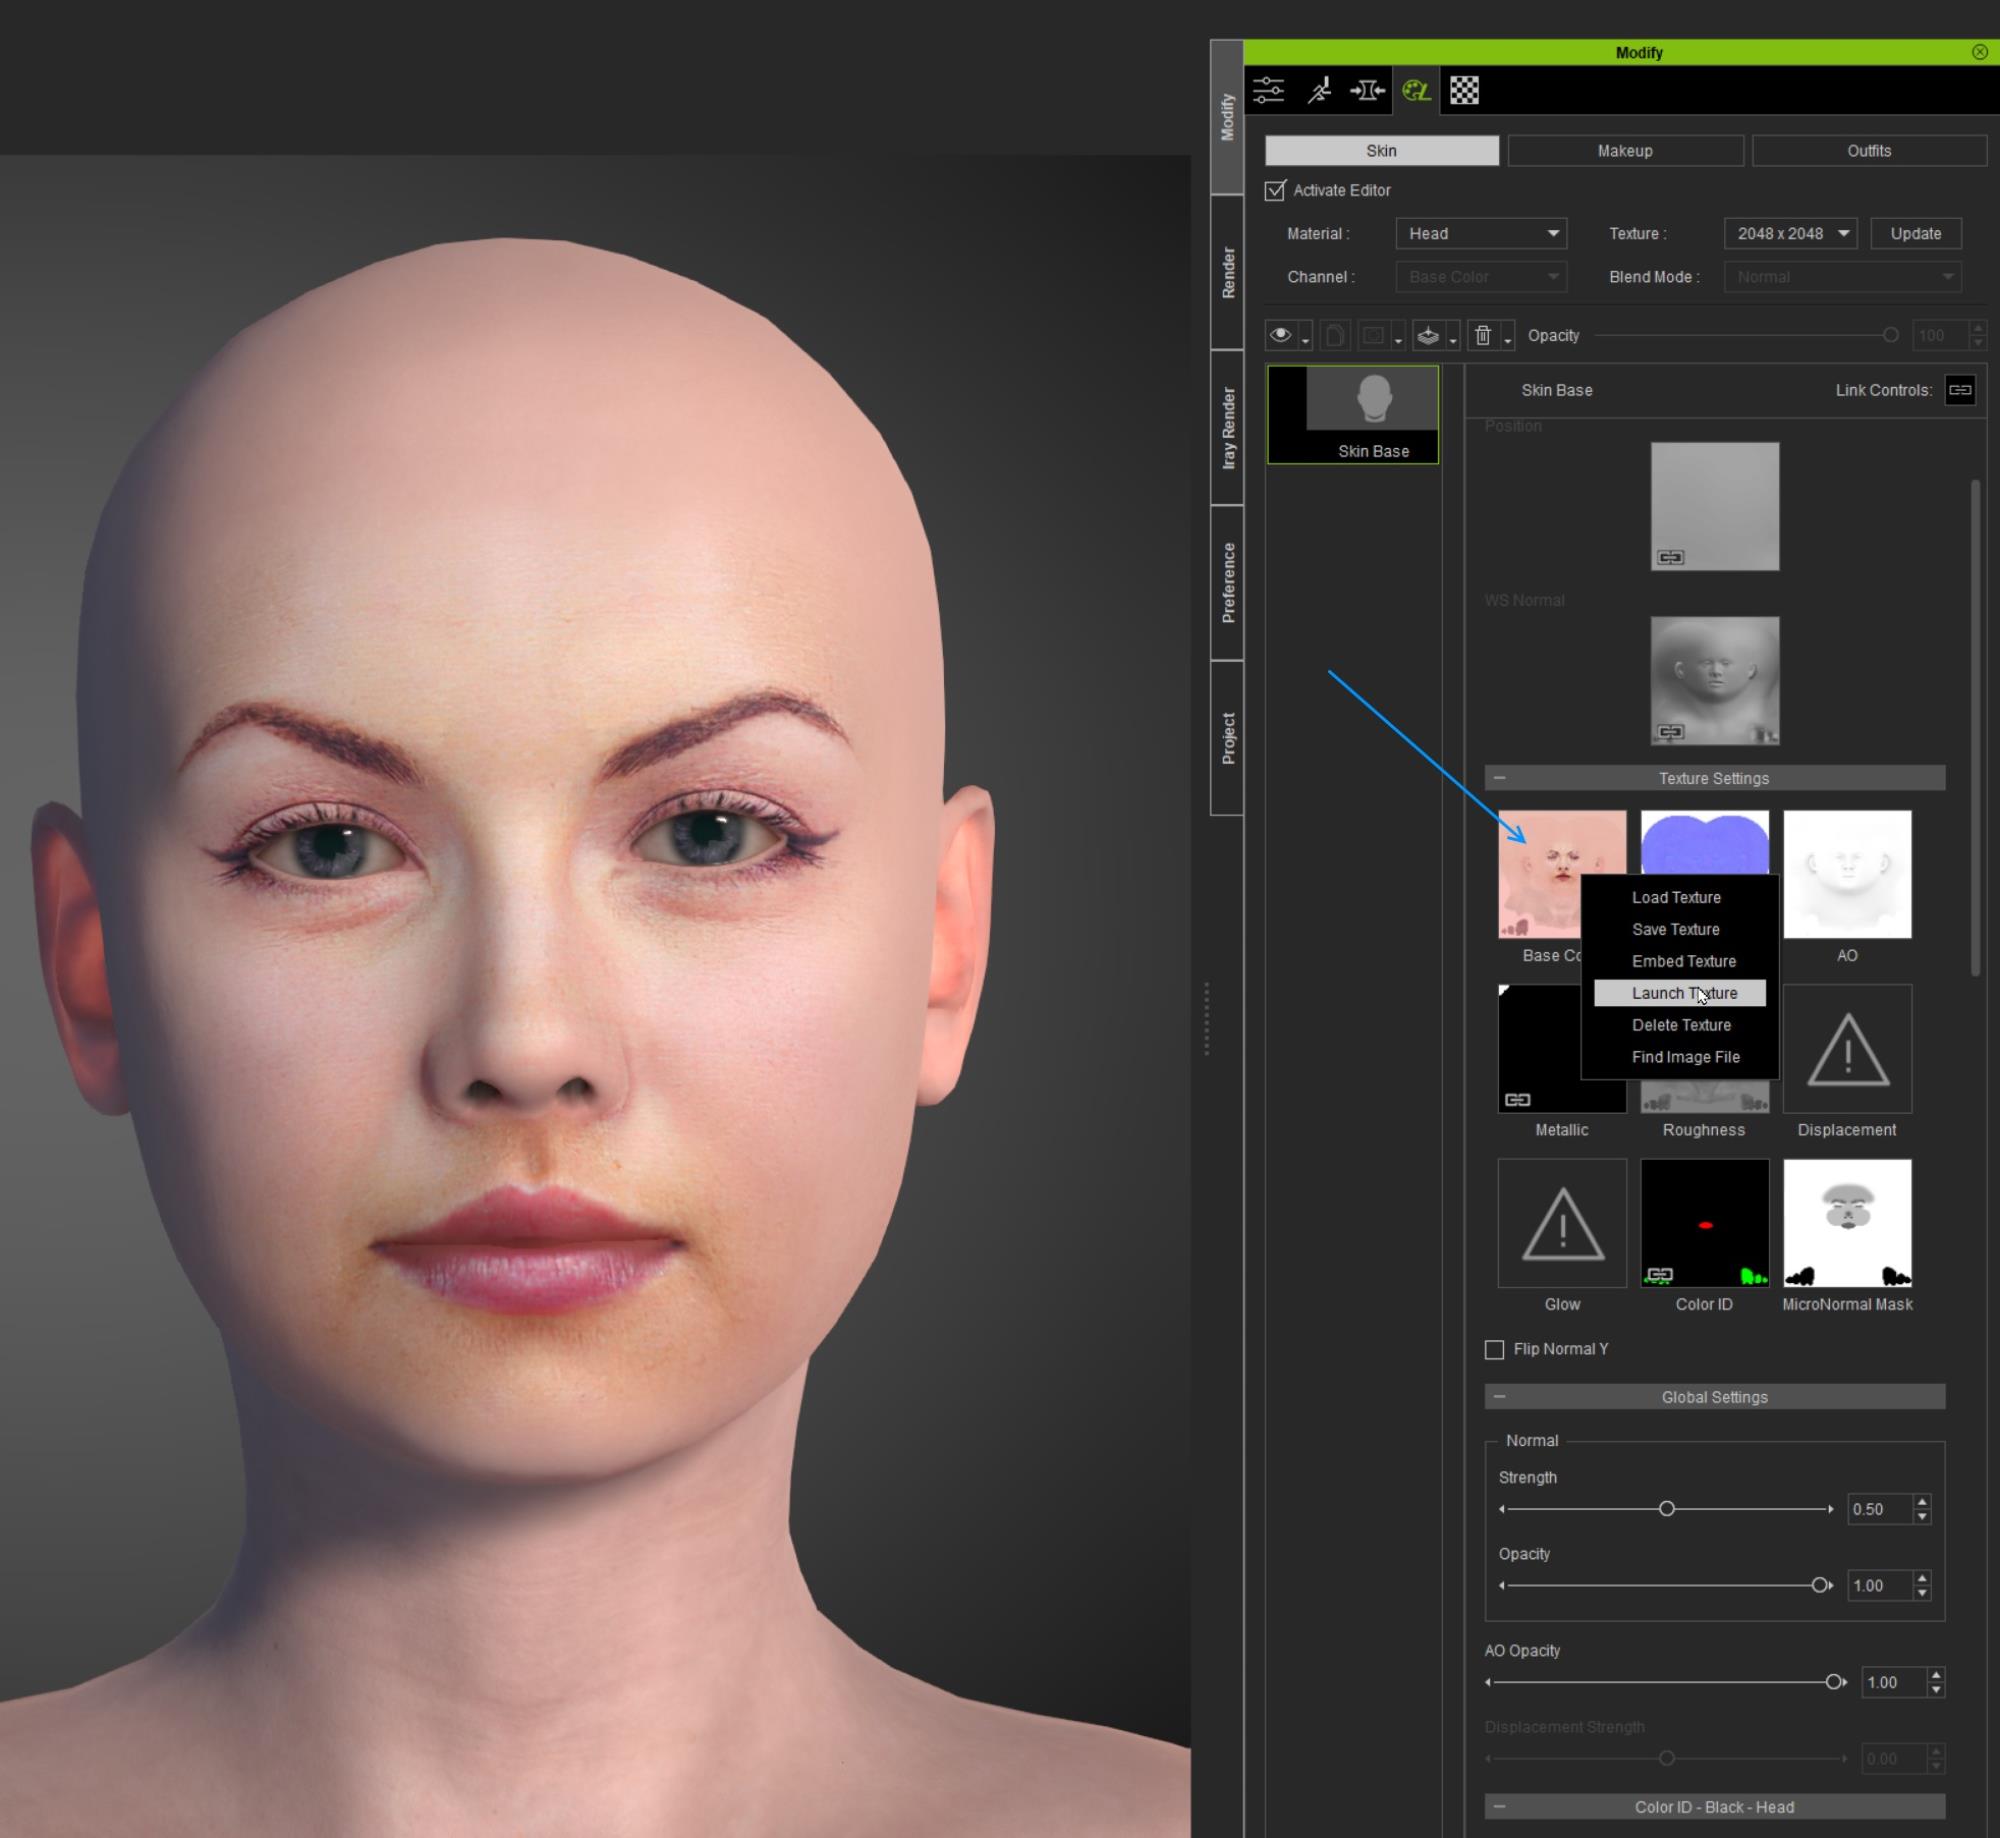Open the SkinGen palette tab icon
The image size is (2000, 1838).
pyautogui.click(x=1416, y=91)
